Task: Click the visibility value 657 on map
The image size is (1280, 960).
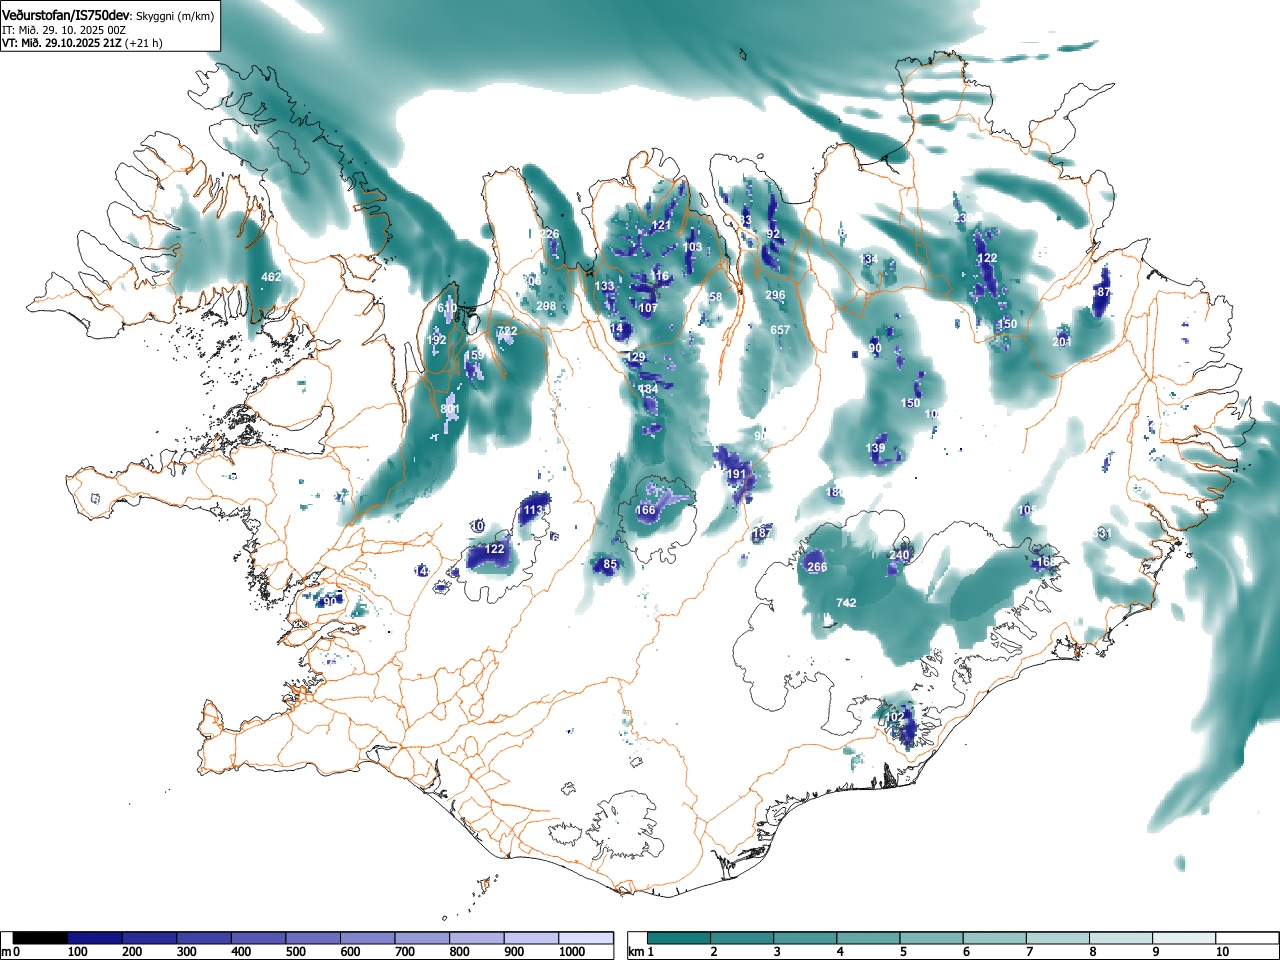Action: [x=780, y=330]
